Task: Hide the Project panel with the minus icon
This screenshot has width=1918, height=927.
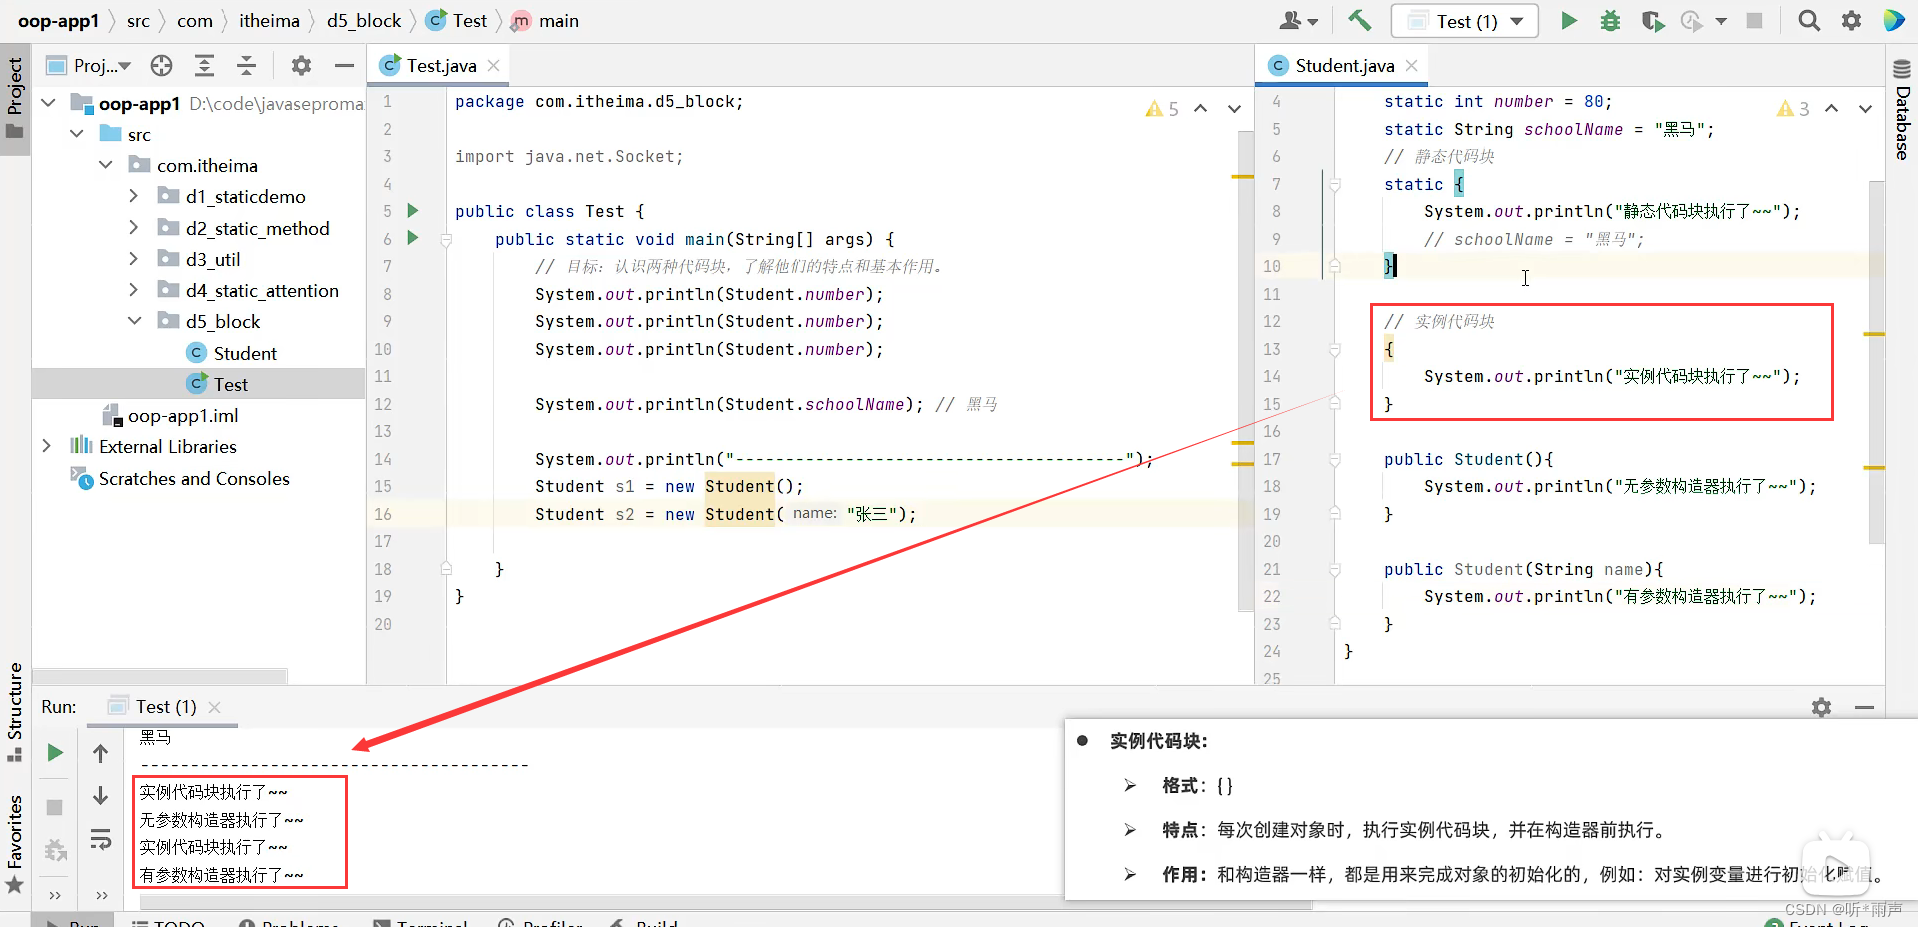Action: pyautogui.click(x=344, y=65)
